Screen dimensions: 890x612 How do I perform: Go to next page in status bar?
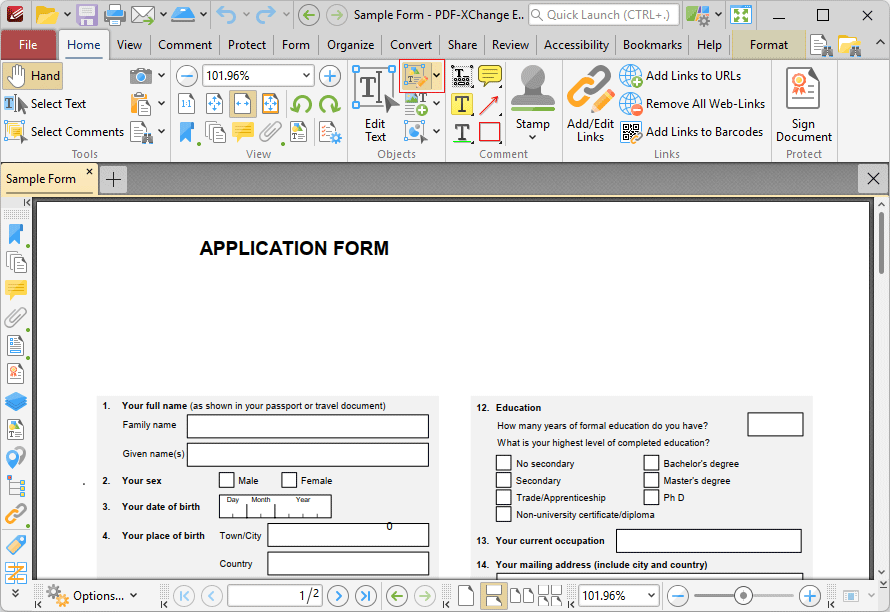[x=338, y=596]
